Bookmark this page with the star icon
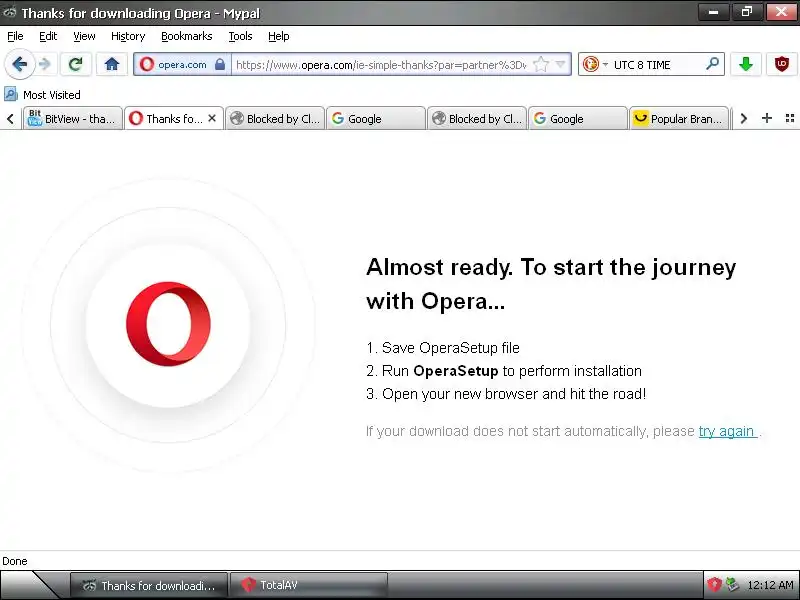 pos(540,64)
